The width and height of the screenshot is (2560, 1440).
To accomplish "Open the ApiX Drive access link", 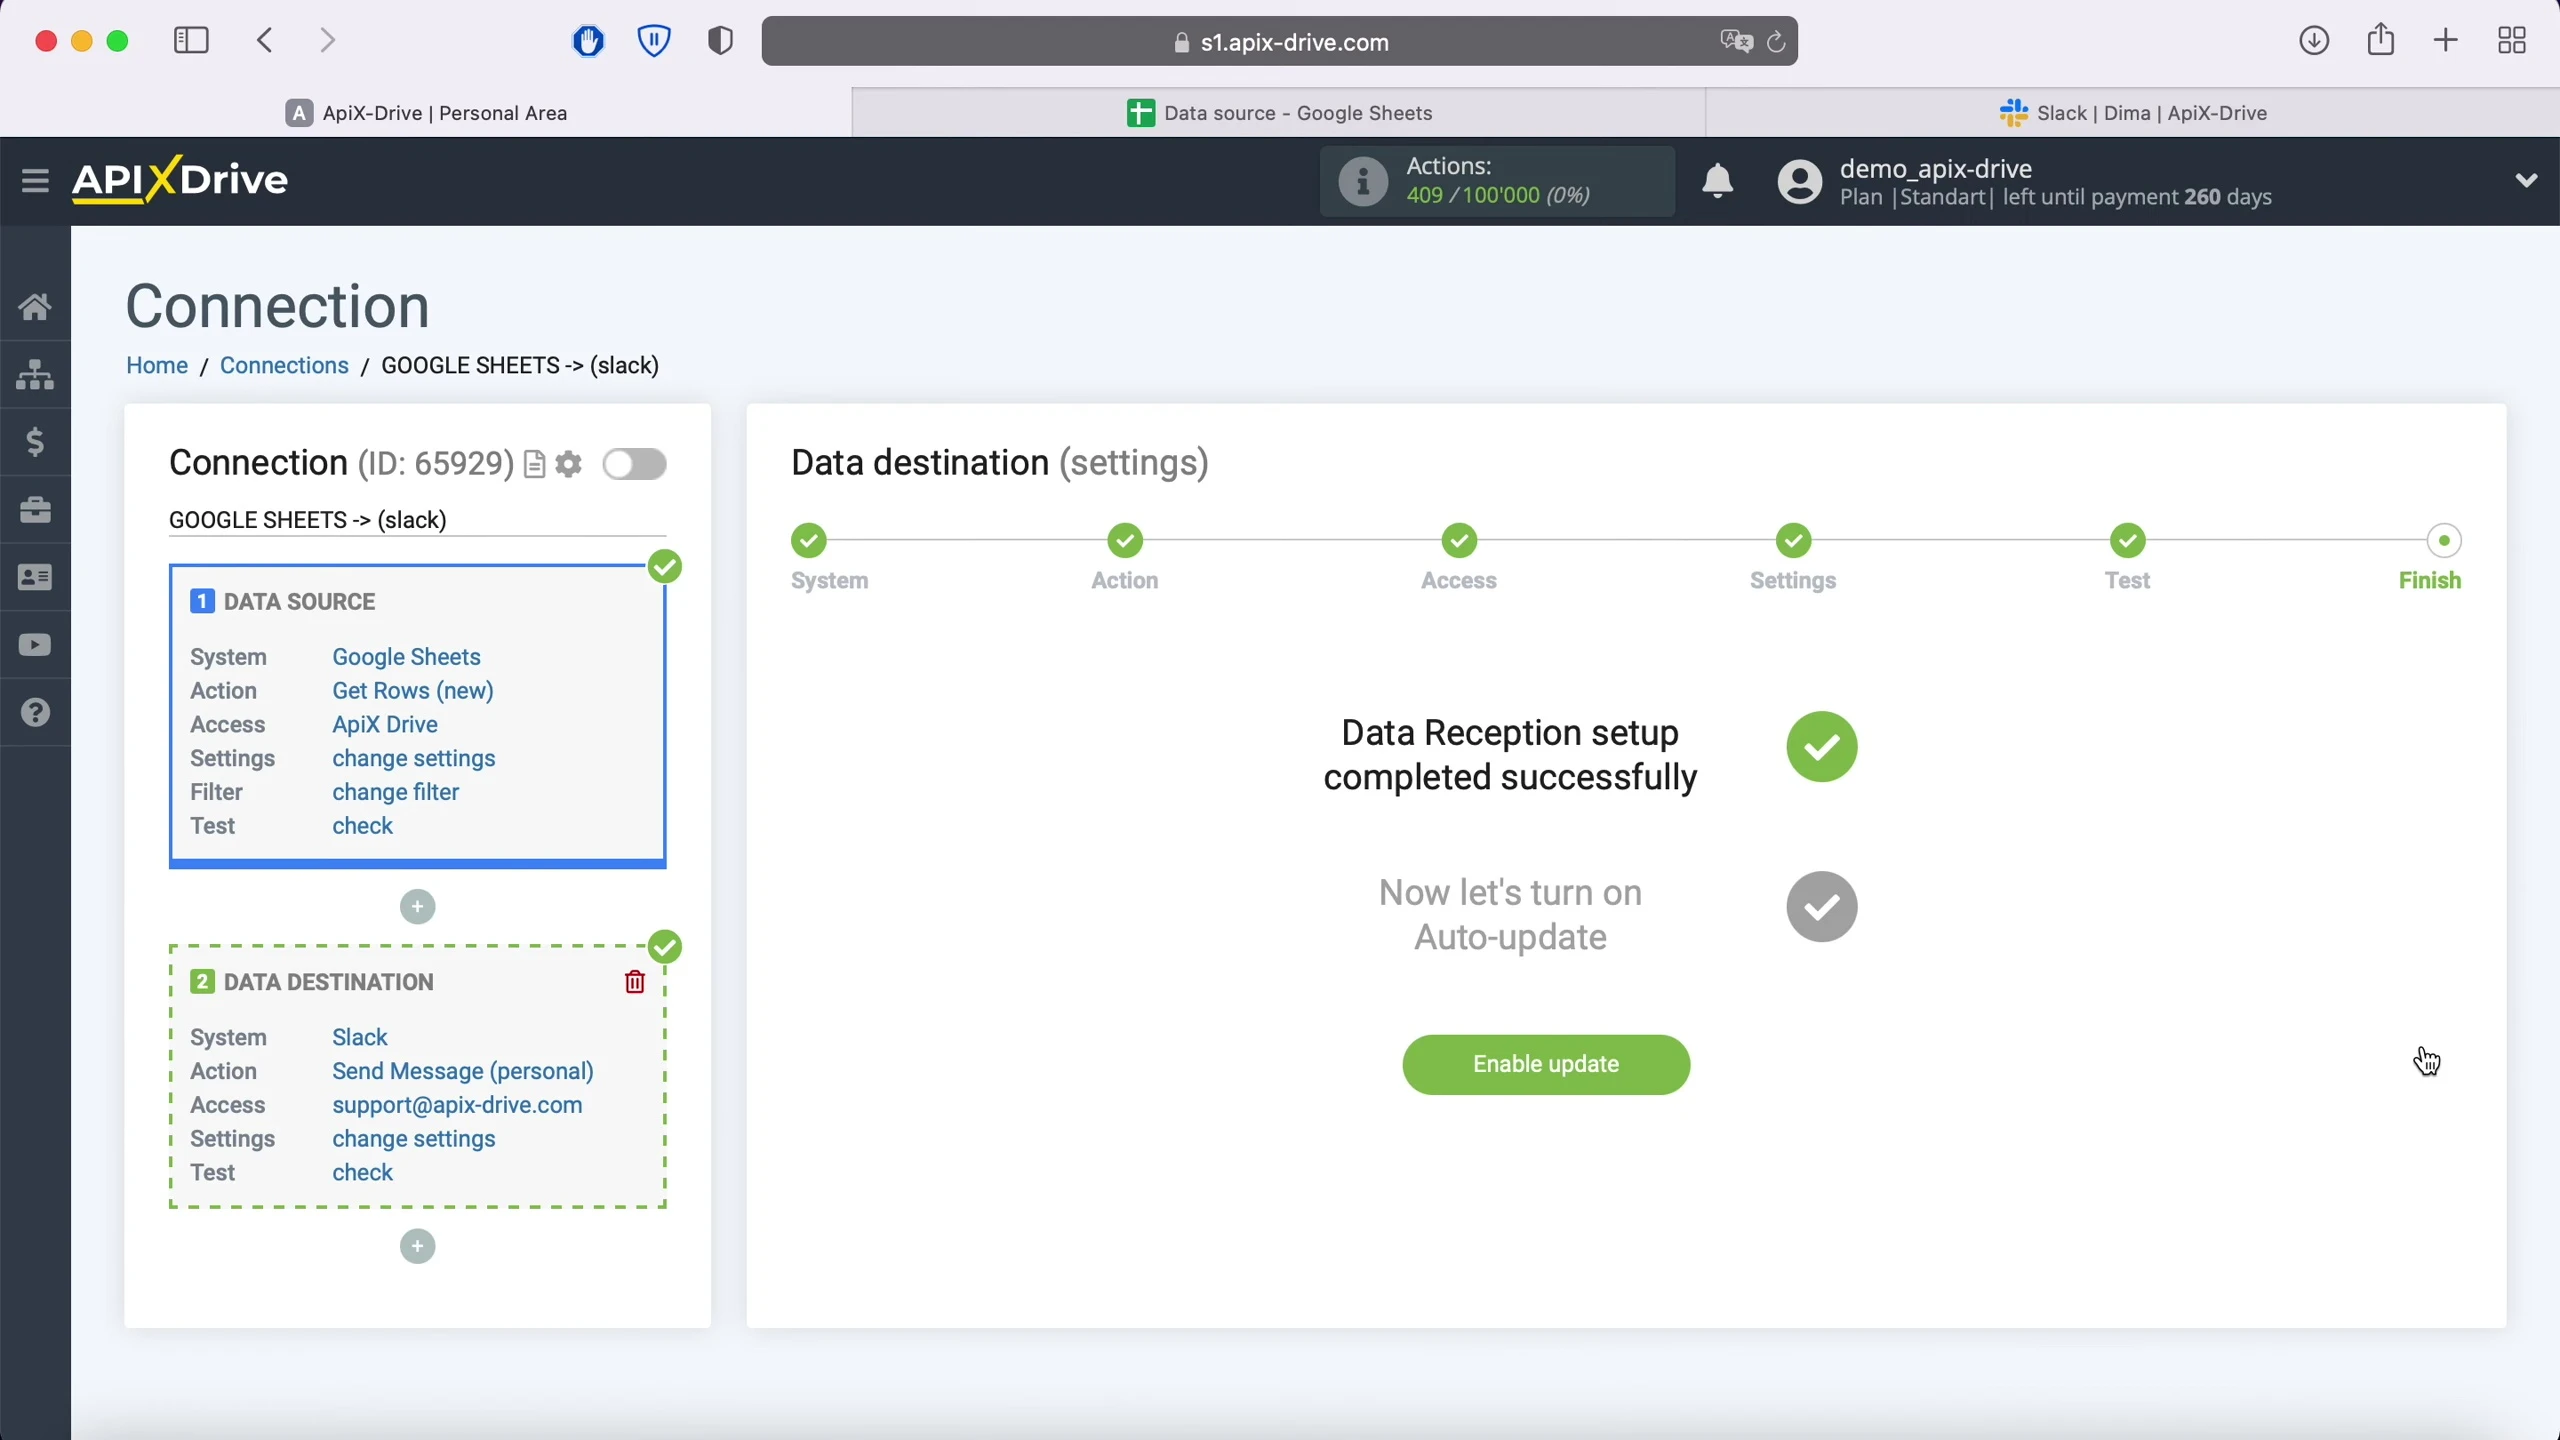I will pos(385,725).
